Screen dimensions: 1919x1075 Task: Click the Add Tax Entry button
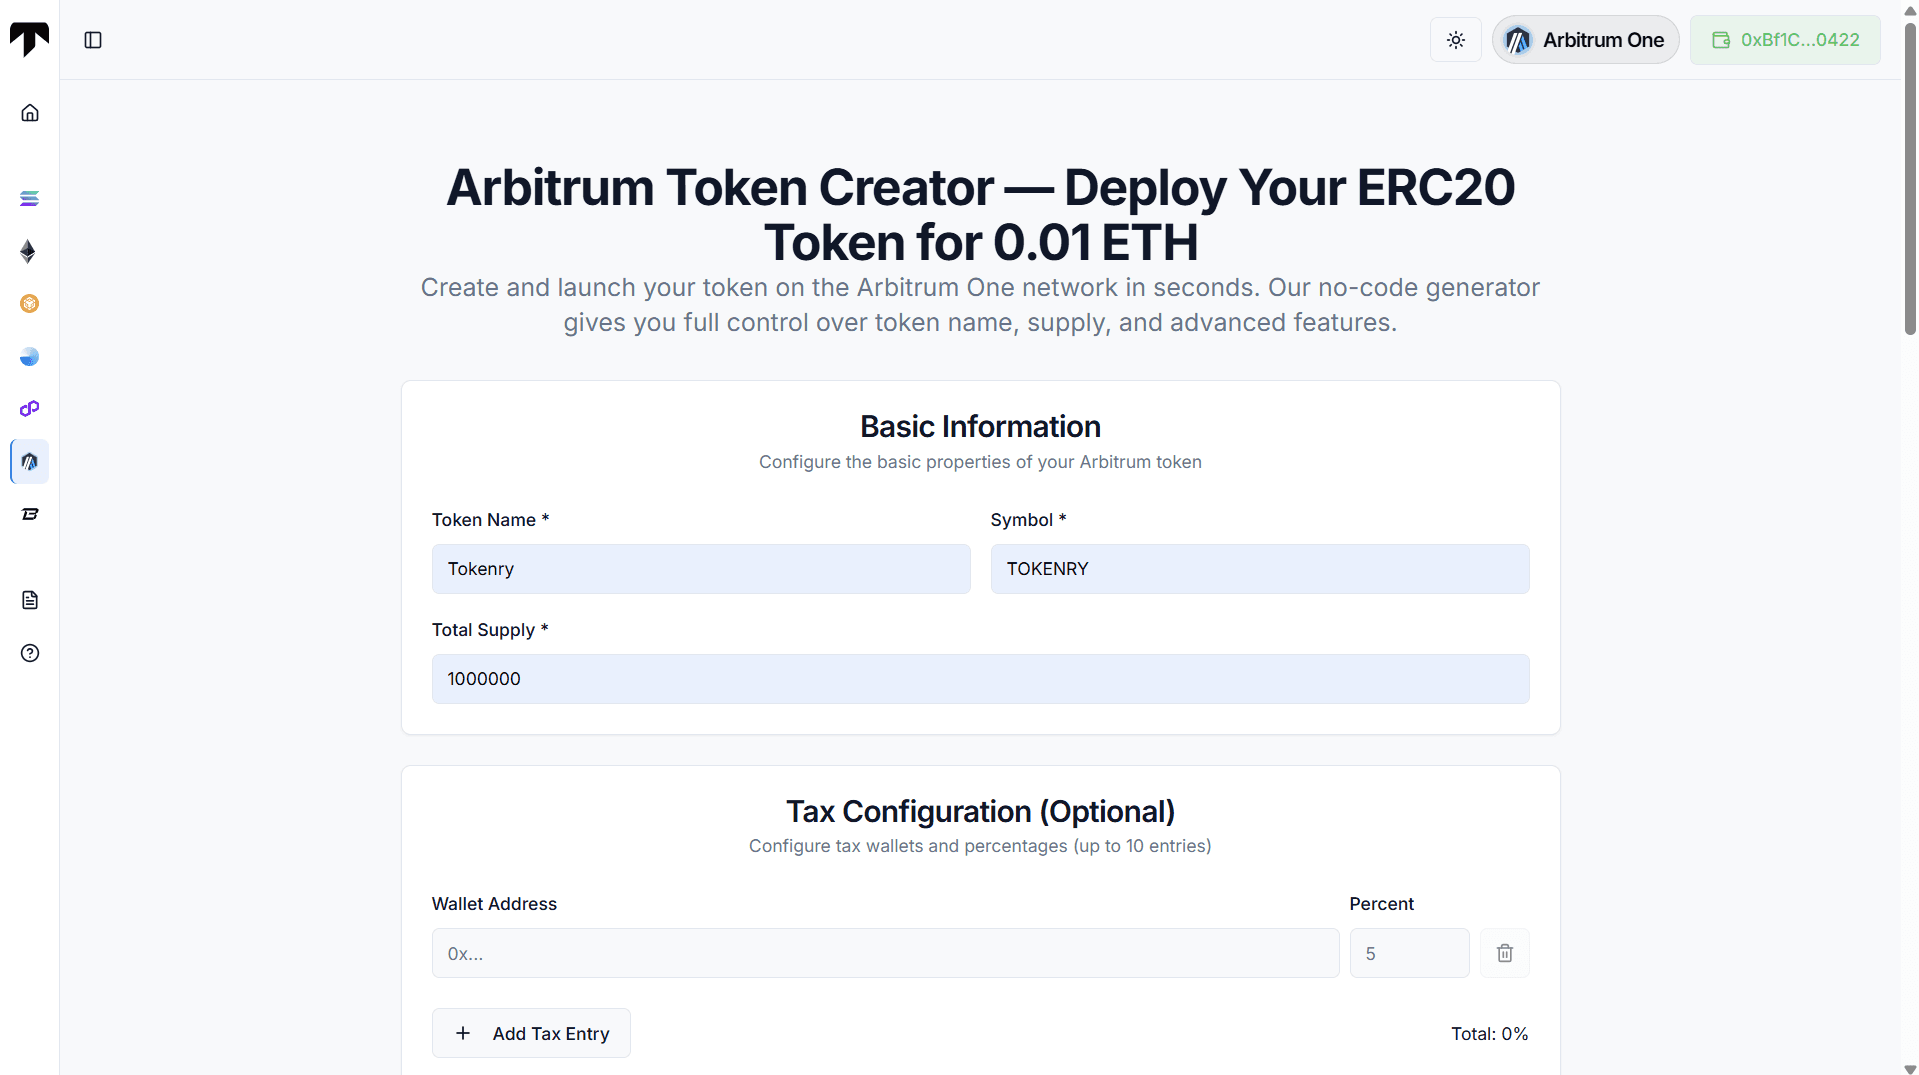(x=531, y=1033)
